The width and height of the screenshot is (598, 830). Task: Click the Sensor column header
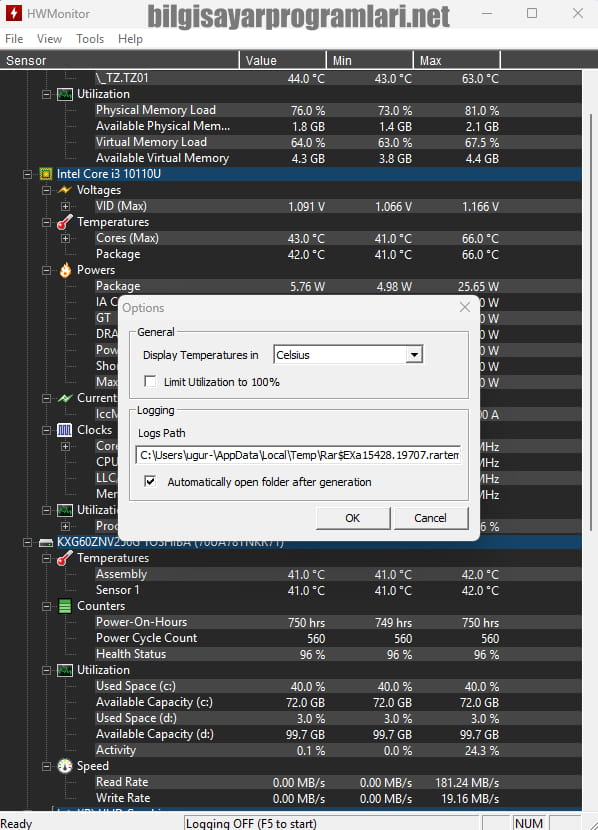[120, 60]
